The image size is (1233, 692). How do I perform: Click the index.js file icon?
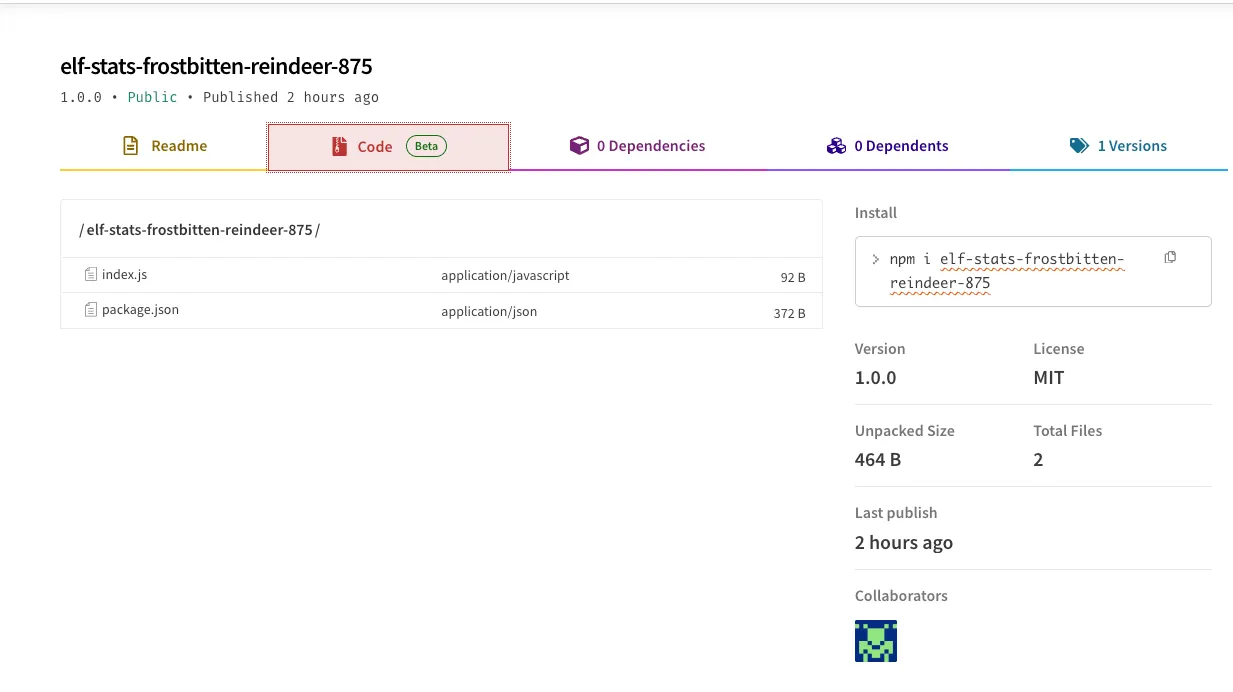pyautogui.click(x=91, y=274)
